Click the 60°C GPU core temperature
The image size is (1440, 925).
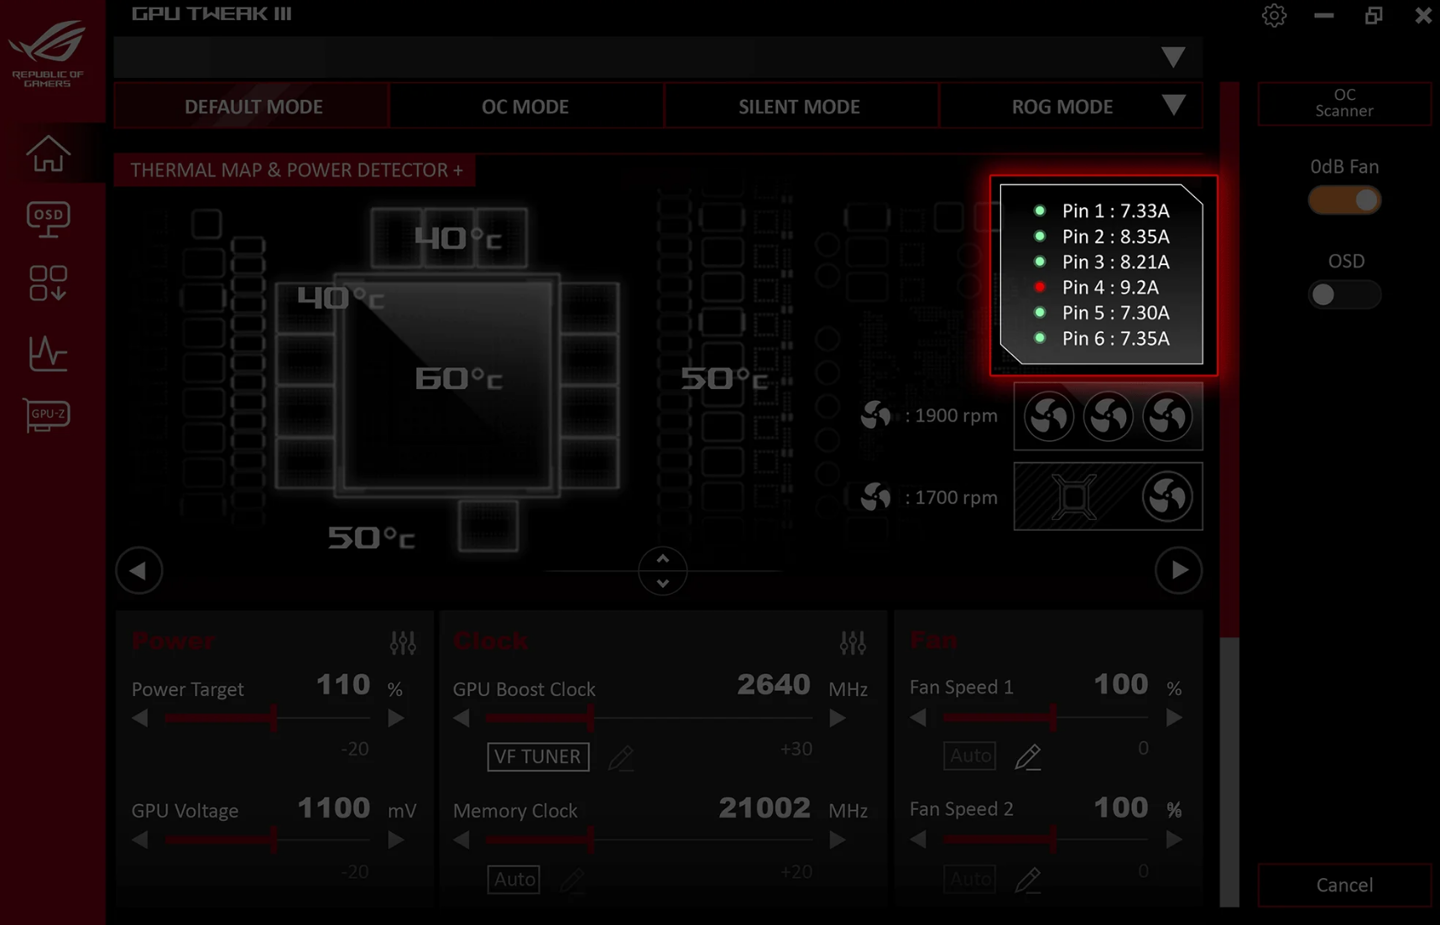pyautogui.click(x=459, y=379)
